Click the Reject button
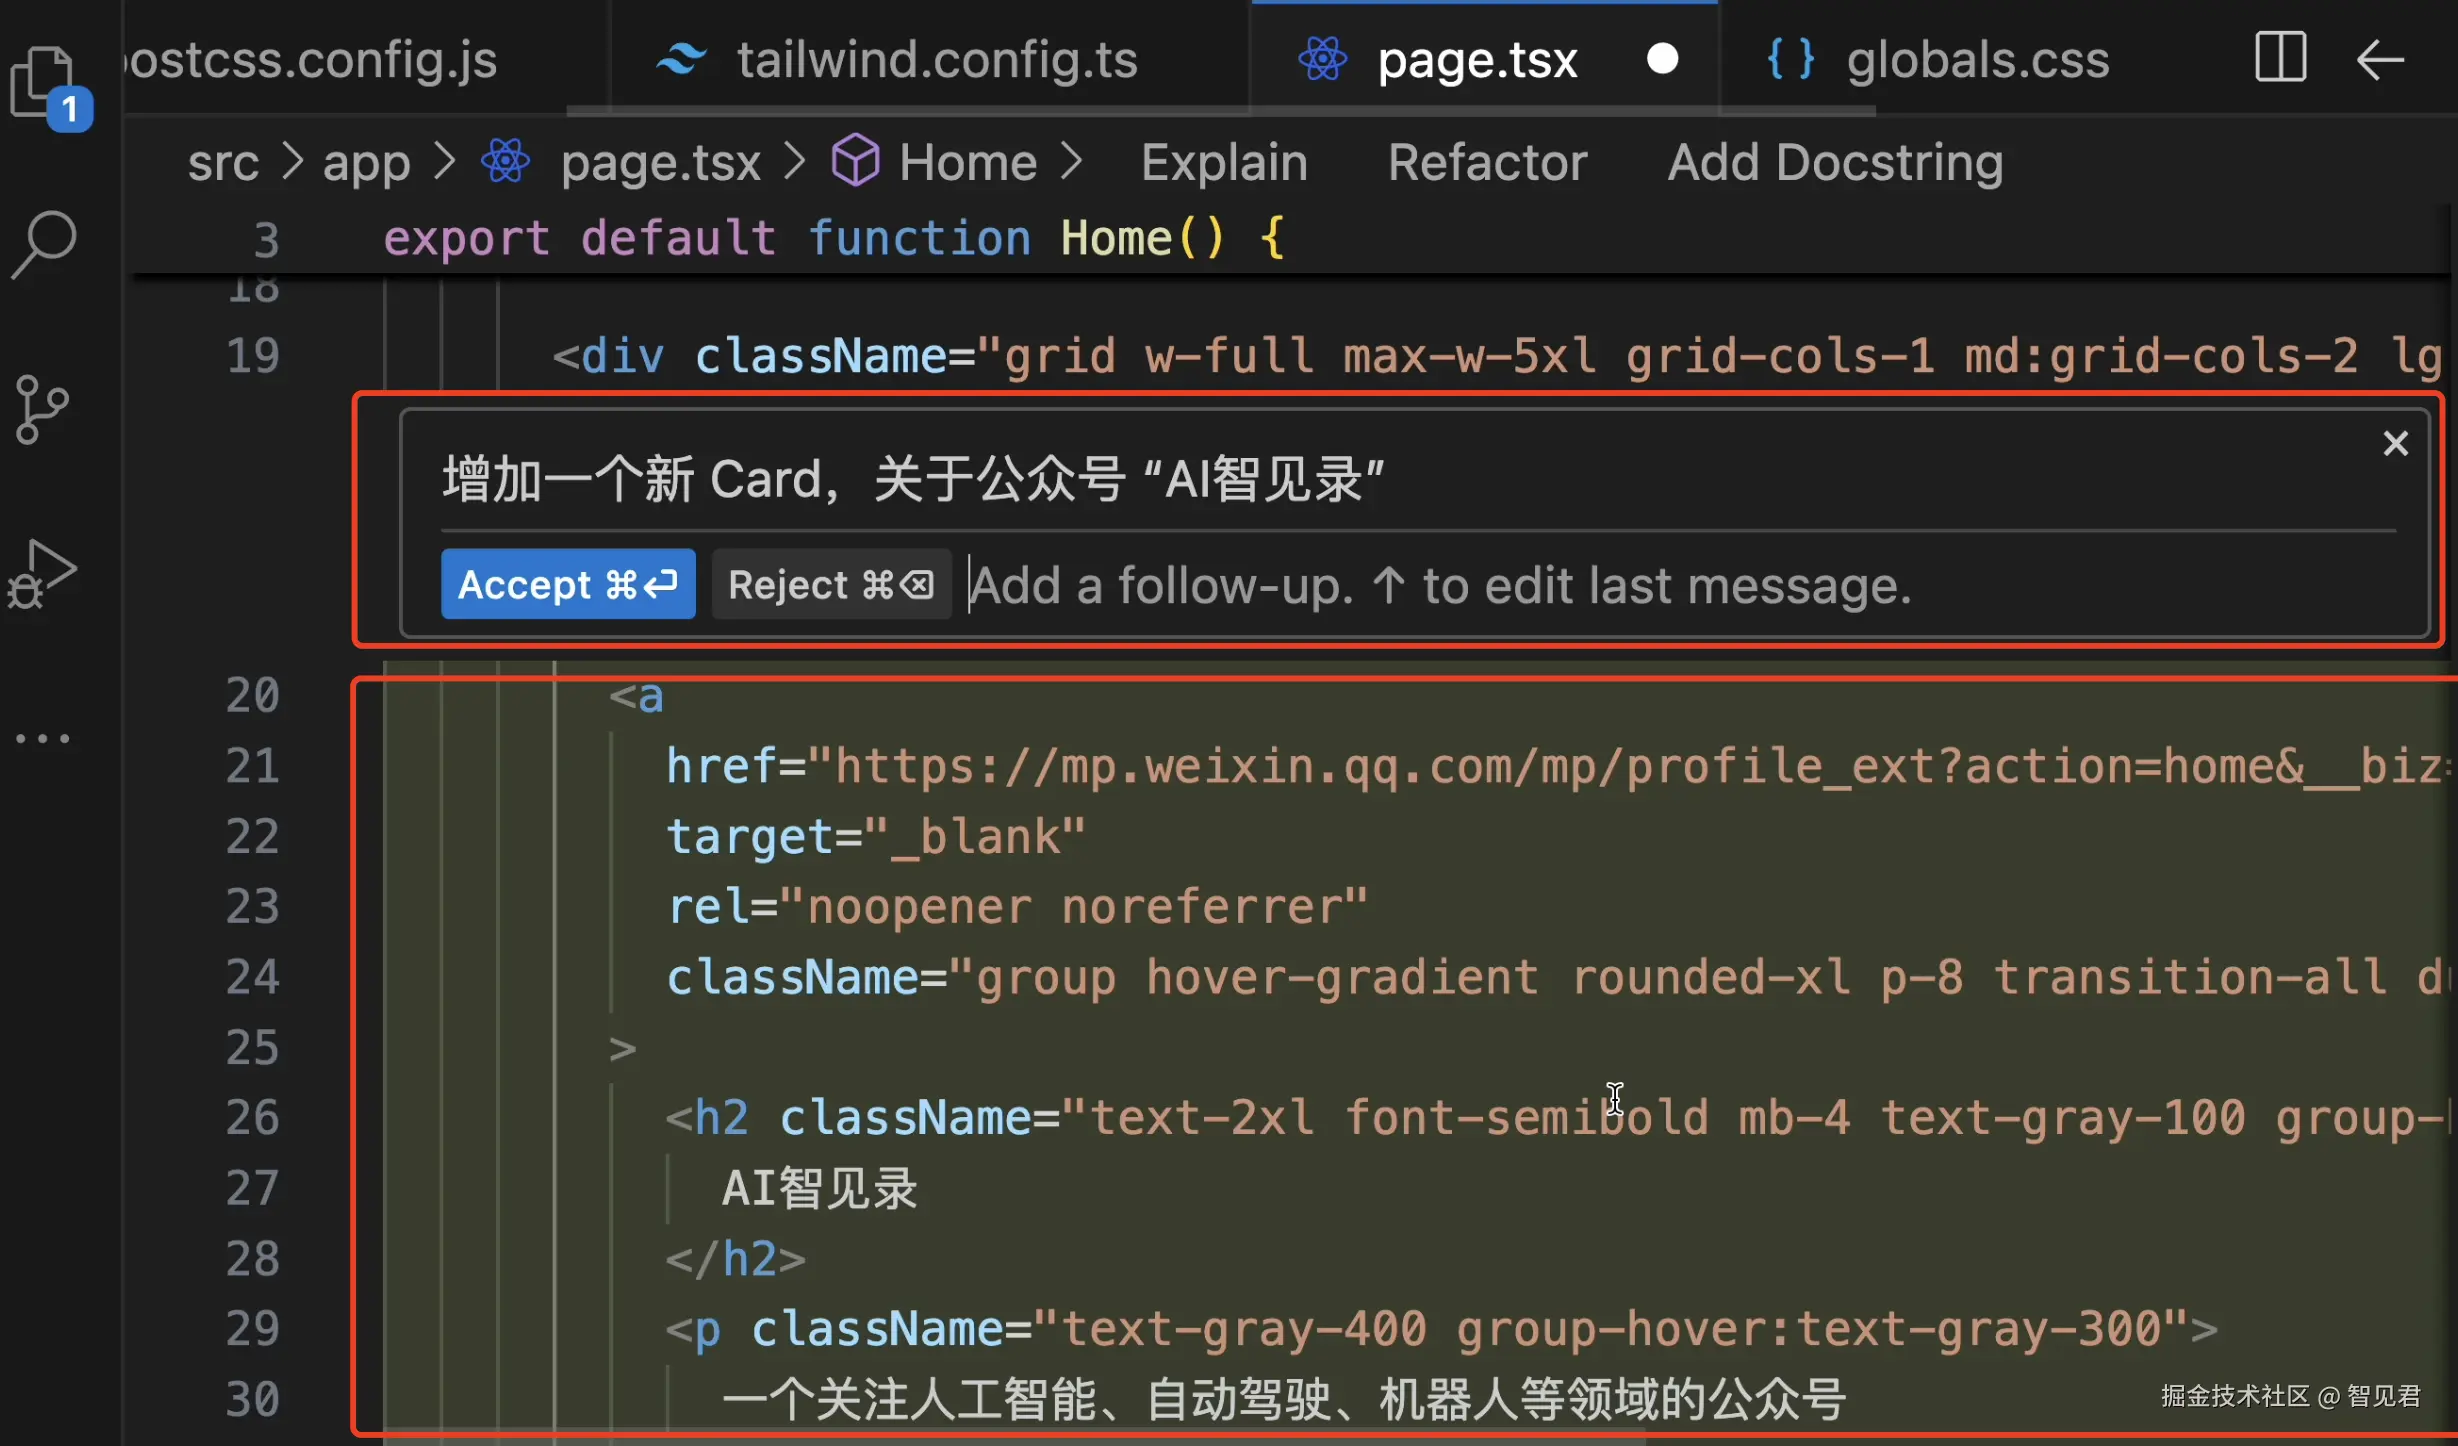This screenshot has height=1446, width=2458. pos(830,584)
